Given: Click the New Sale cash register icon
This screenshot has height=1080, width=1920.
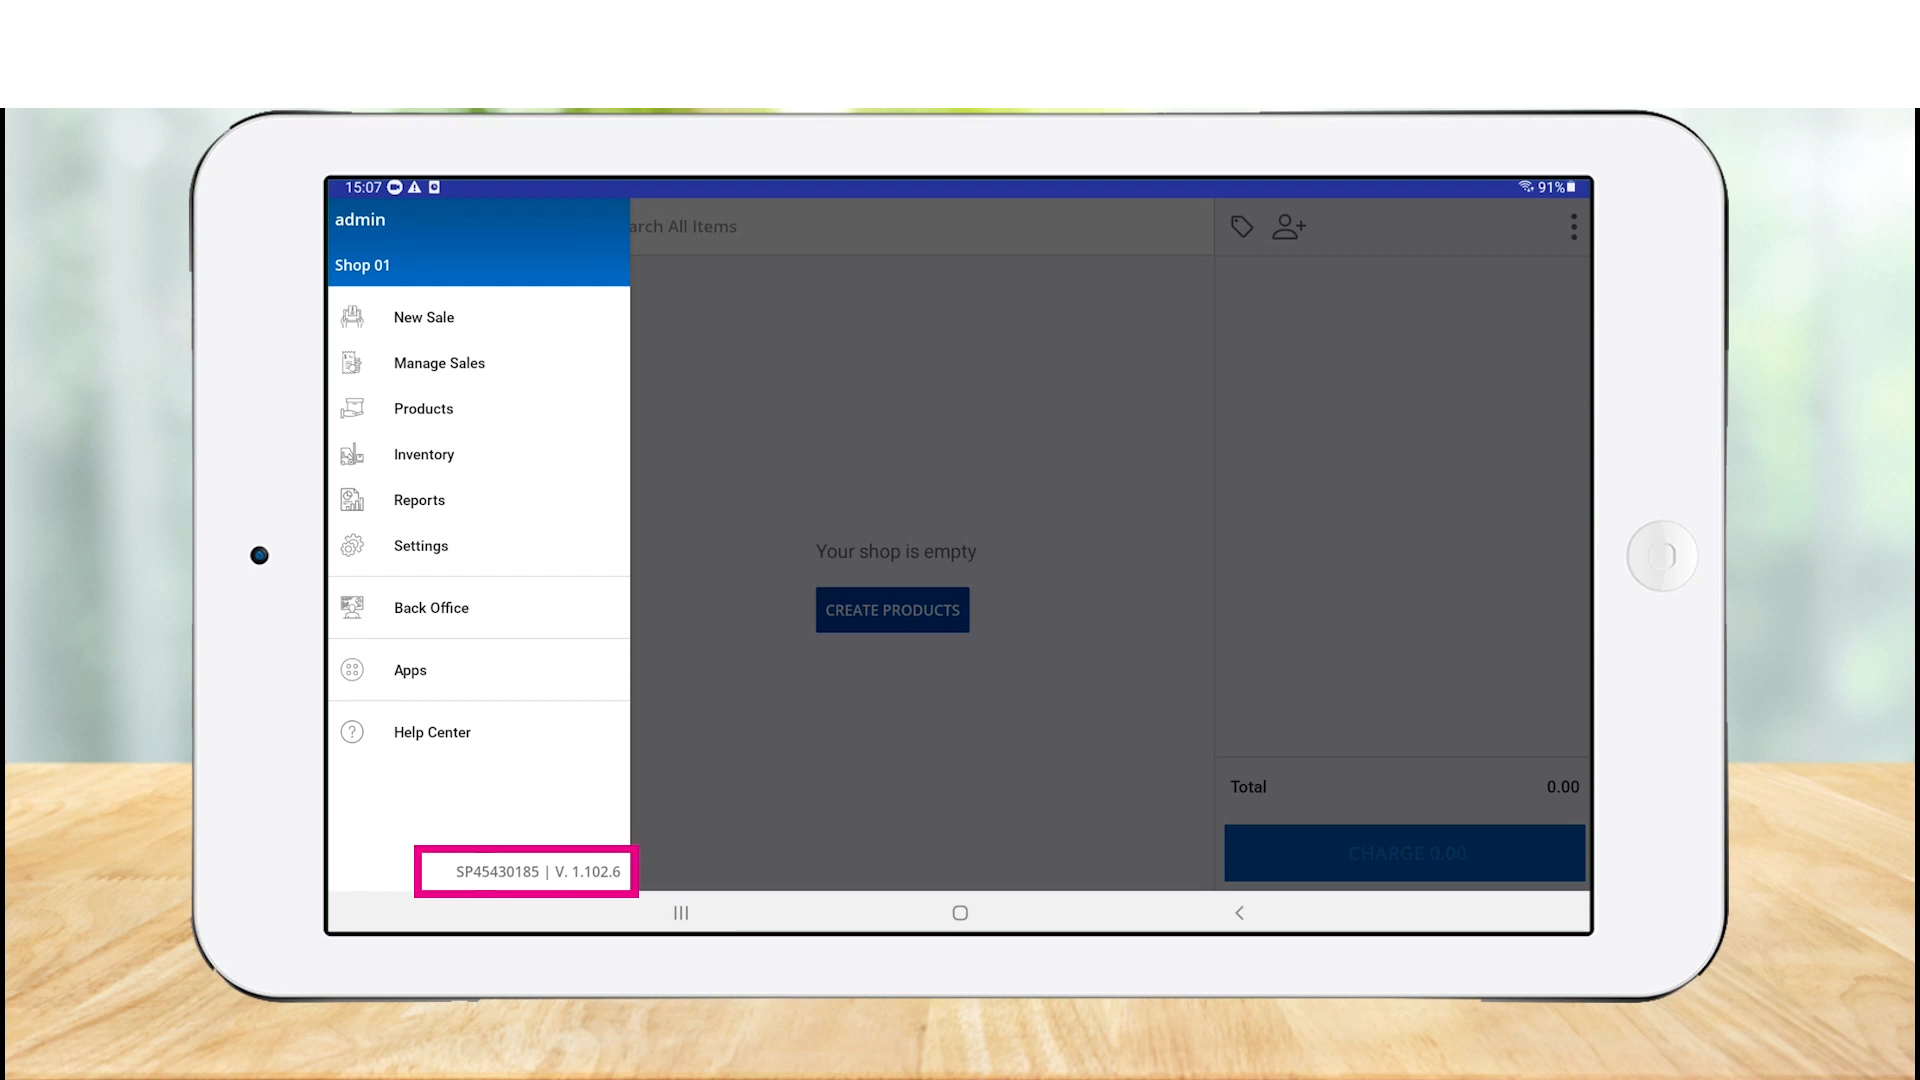Looking at the screenshot, I should (x=352, y=317).
